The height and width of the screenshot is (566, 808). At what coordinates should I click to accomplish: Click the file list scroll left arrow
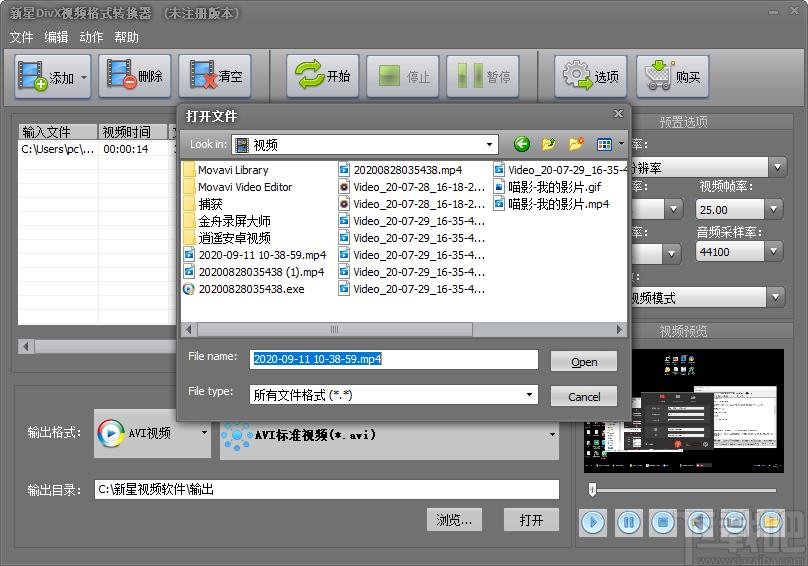point(26,346)
